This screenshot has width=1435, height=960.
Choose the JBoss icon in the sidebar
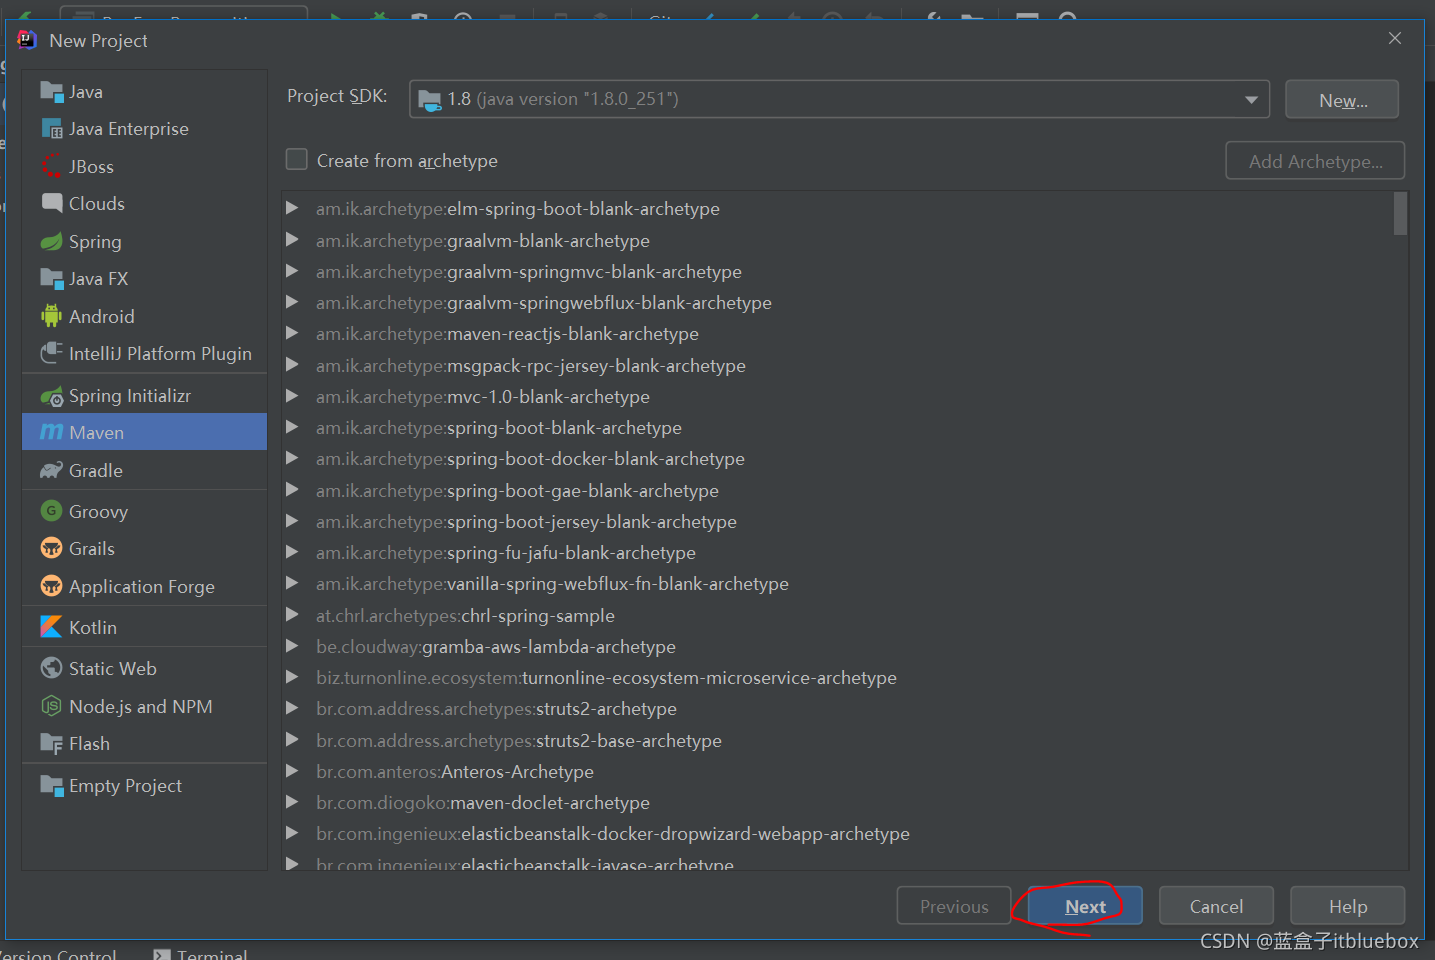tap(51, 166)
